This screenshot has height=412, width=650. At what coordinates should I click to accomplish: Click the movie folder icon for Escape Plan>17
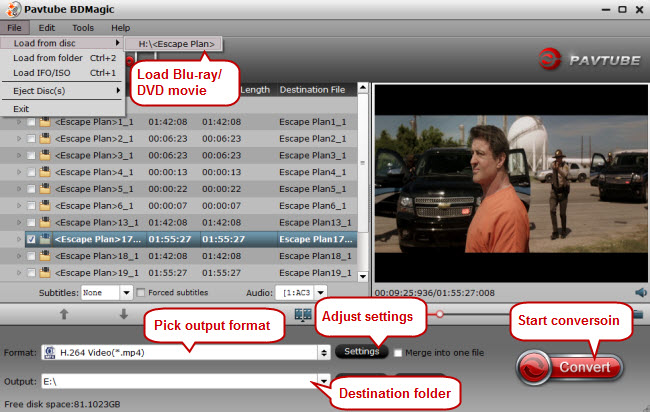point(45,239)
